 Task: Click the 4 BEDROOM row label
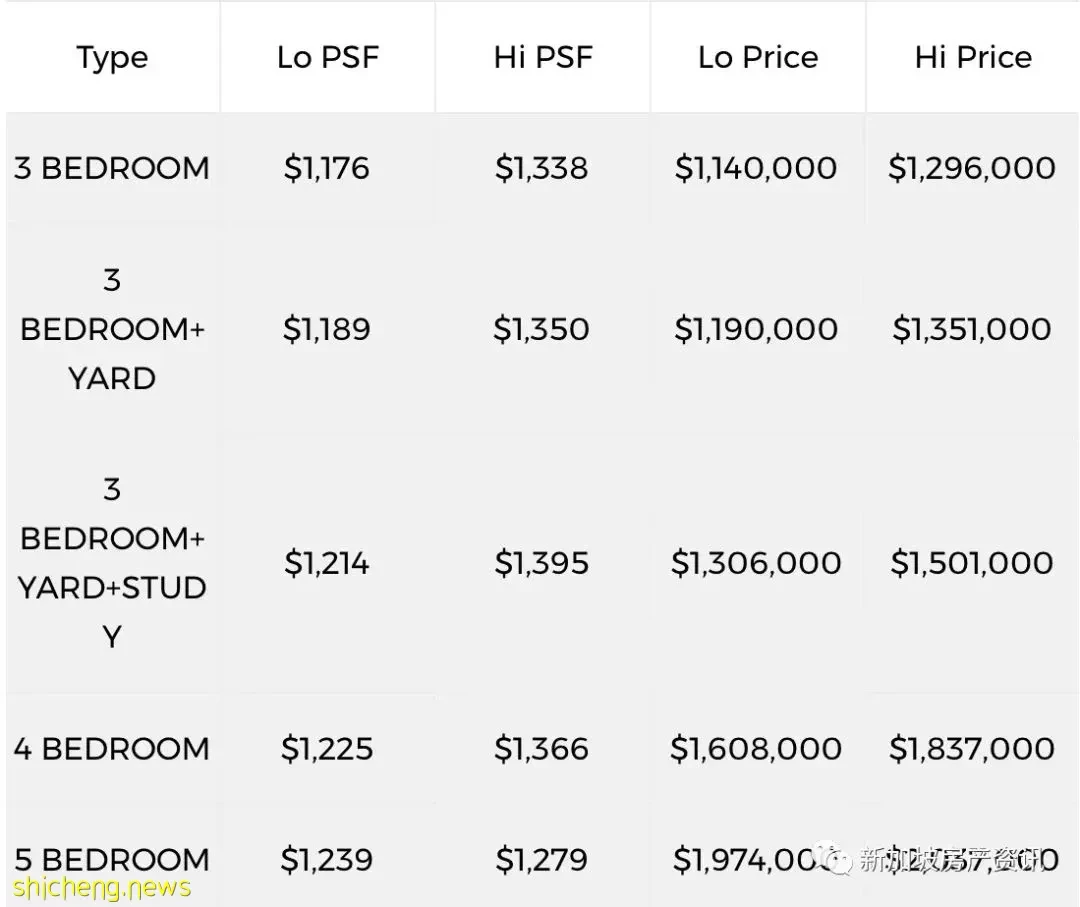click(x=112, y=749)
